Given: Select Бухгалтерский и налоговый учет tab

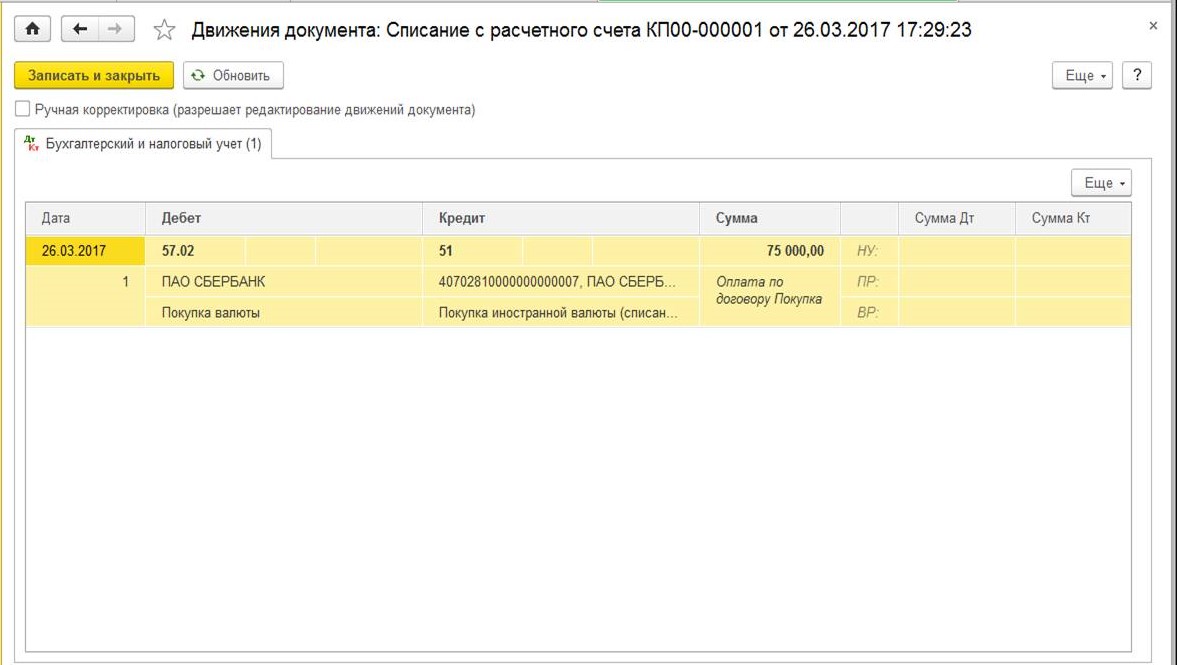Looking at the screenshot, I should (x=143, y=144).
